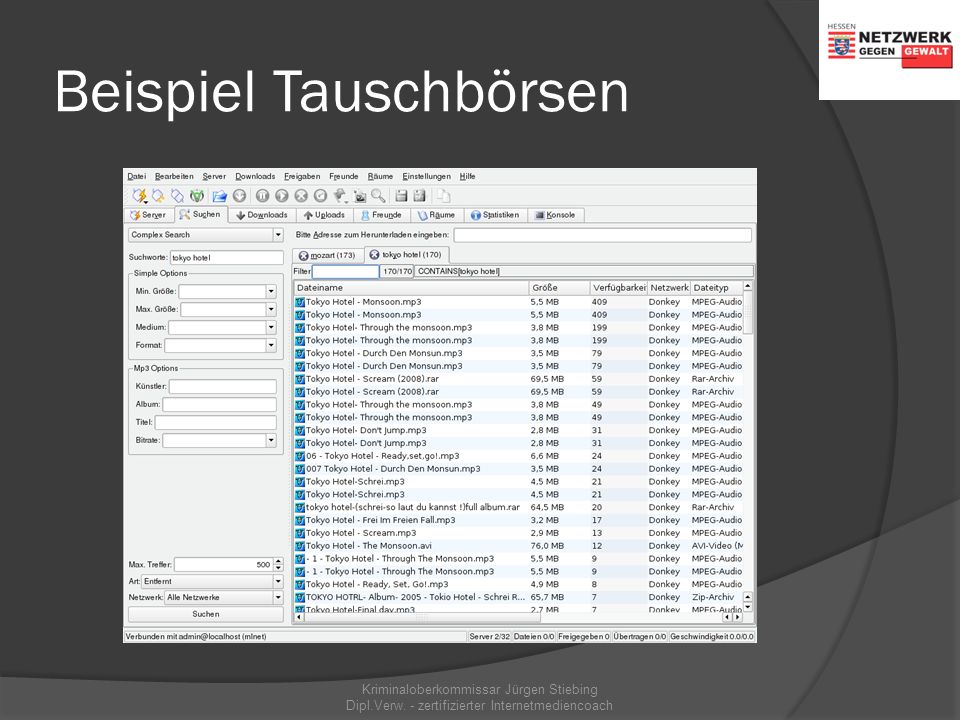This screenshot has height=720, width=960.
Task: Open the Datei menu
Action: [137, 176]
